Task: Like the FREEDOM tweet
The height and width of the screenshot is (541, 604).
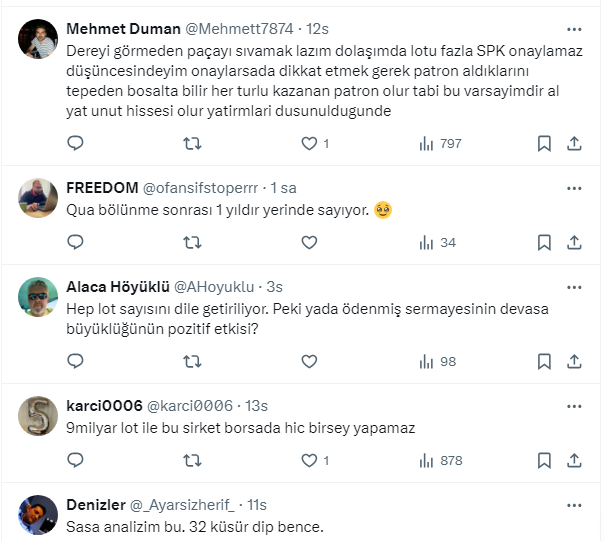Action: [x=309, y=242]
